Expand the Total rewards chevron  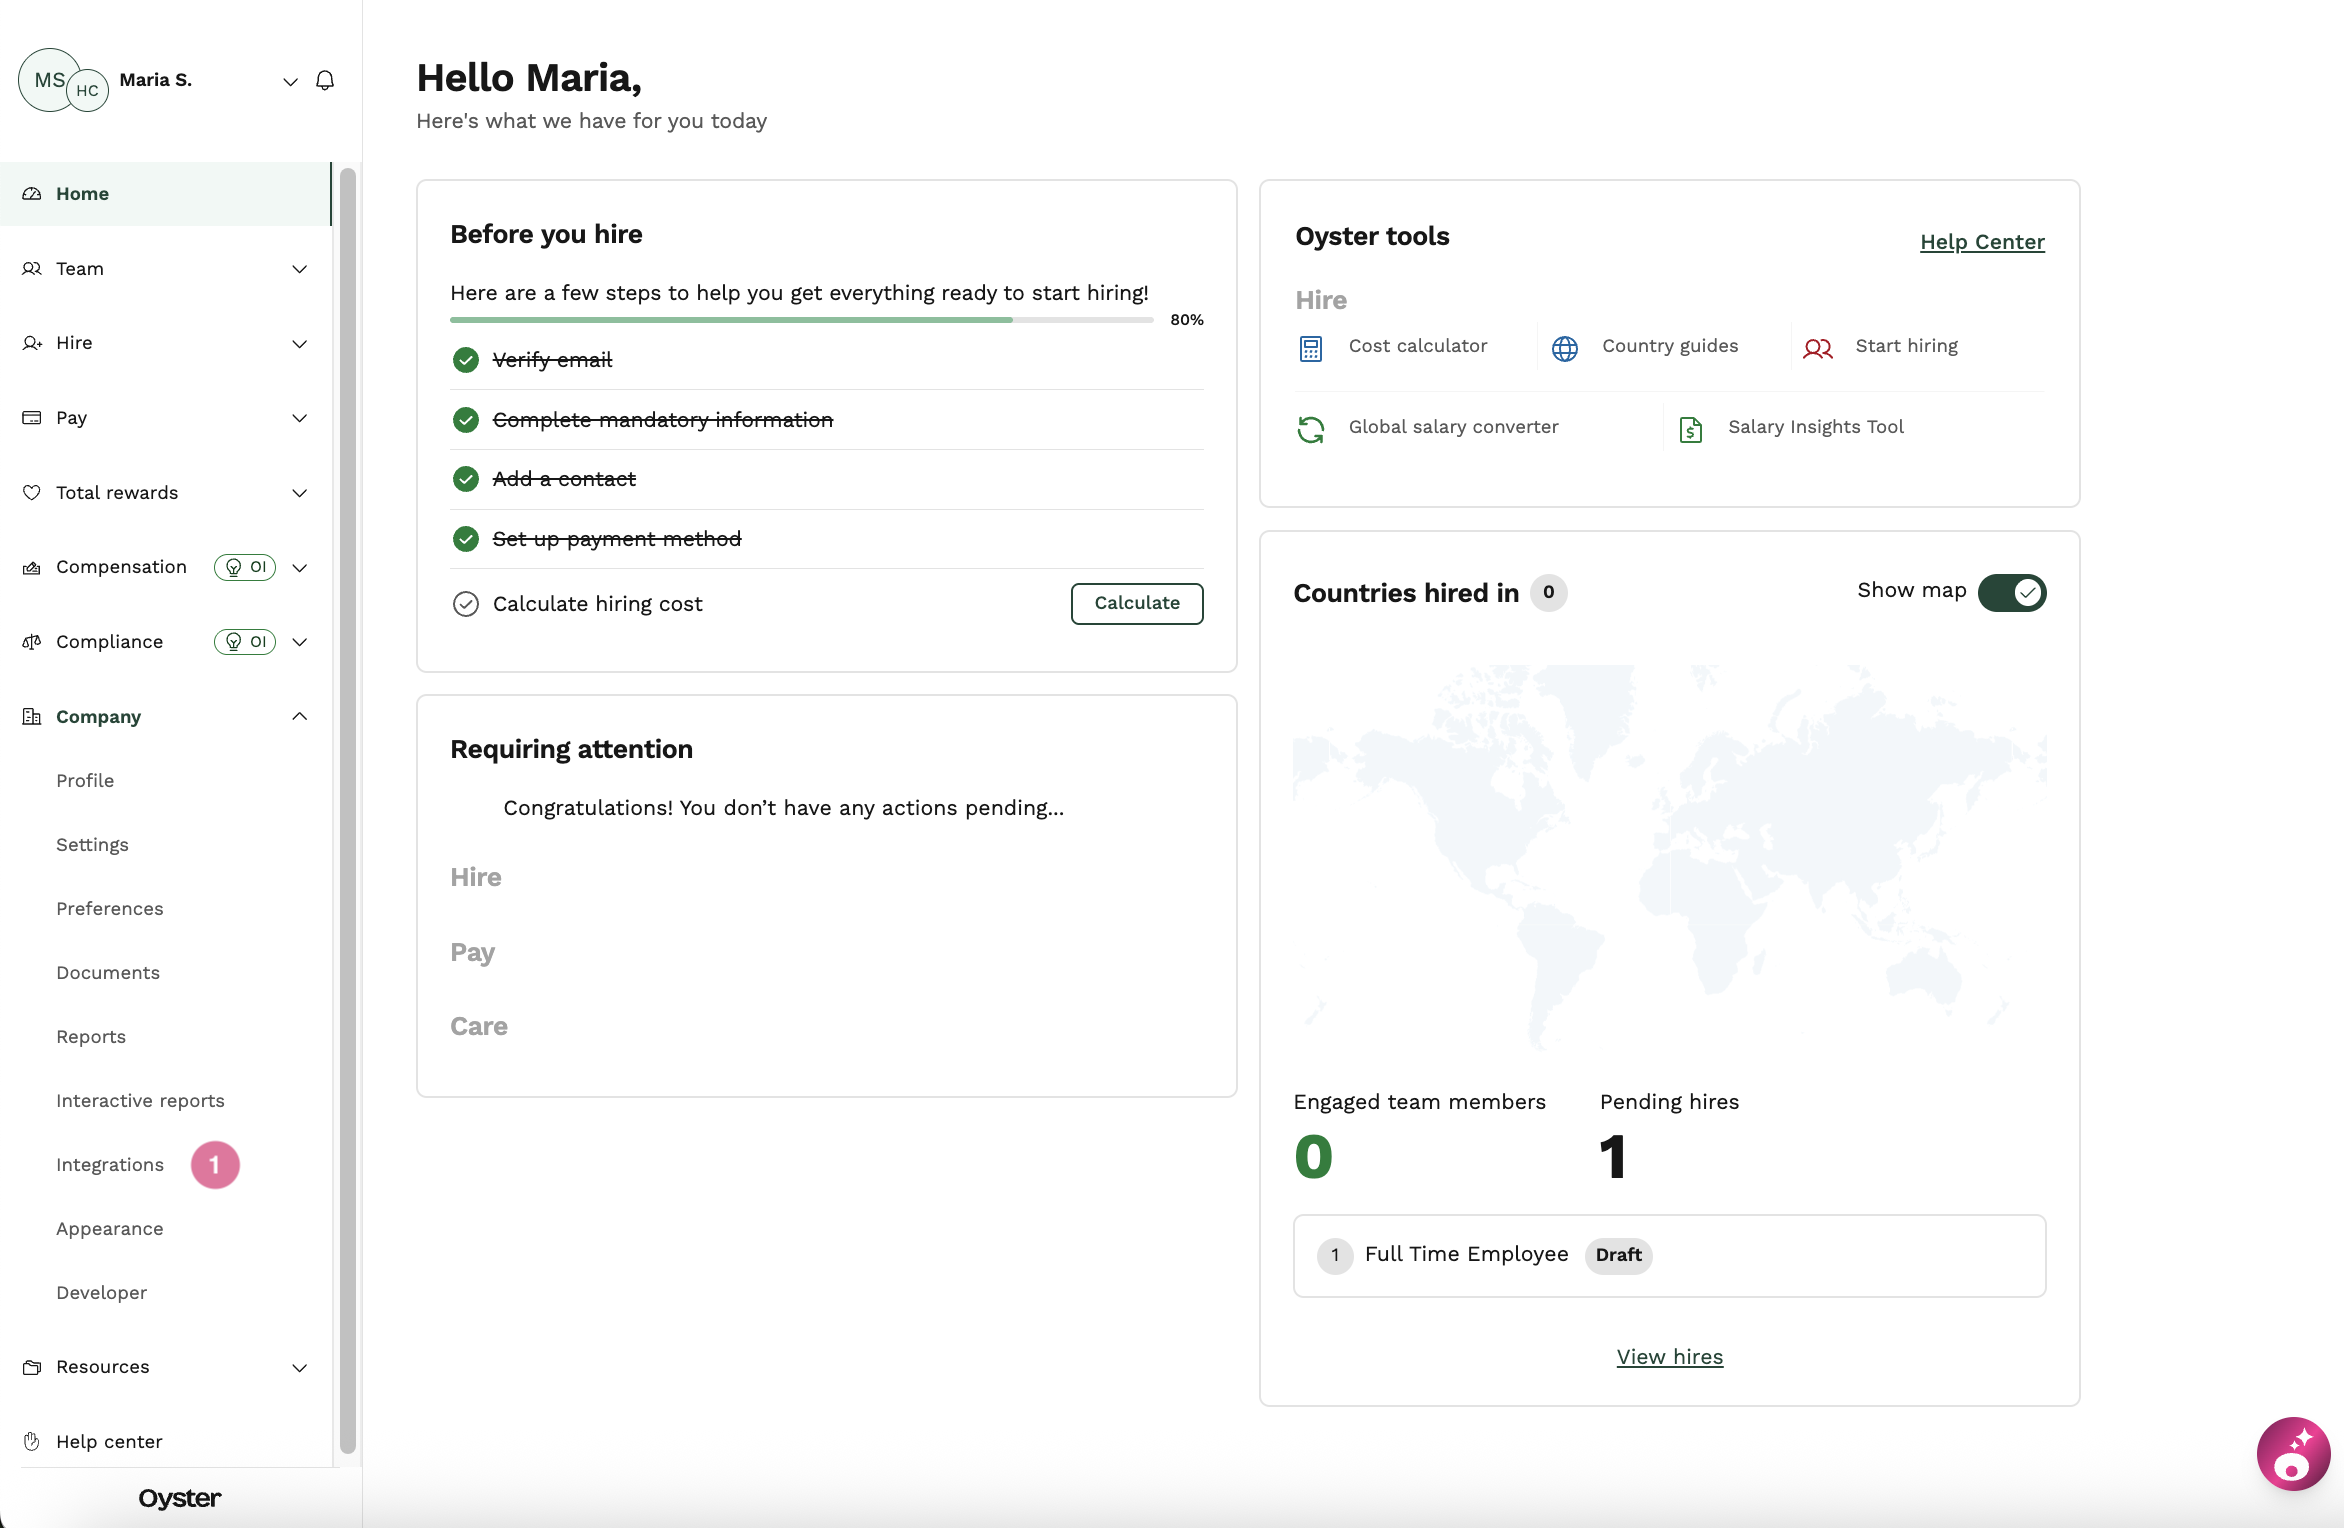click(x=299, y=493)
